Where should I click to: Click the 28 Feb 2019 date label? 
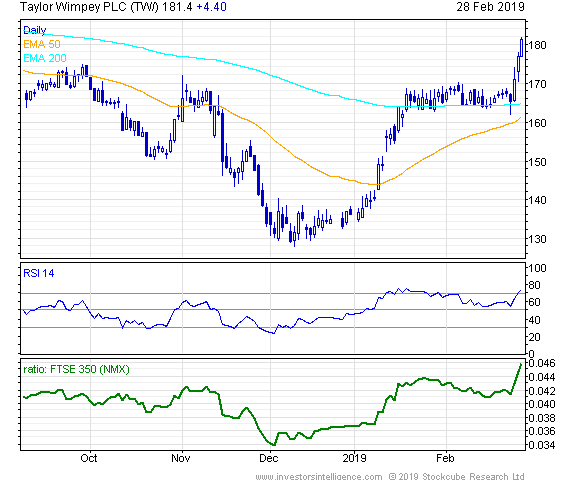coord(490,7)
